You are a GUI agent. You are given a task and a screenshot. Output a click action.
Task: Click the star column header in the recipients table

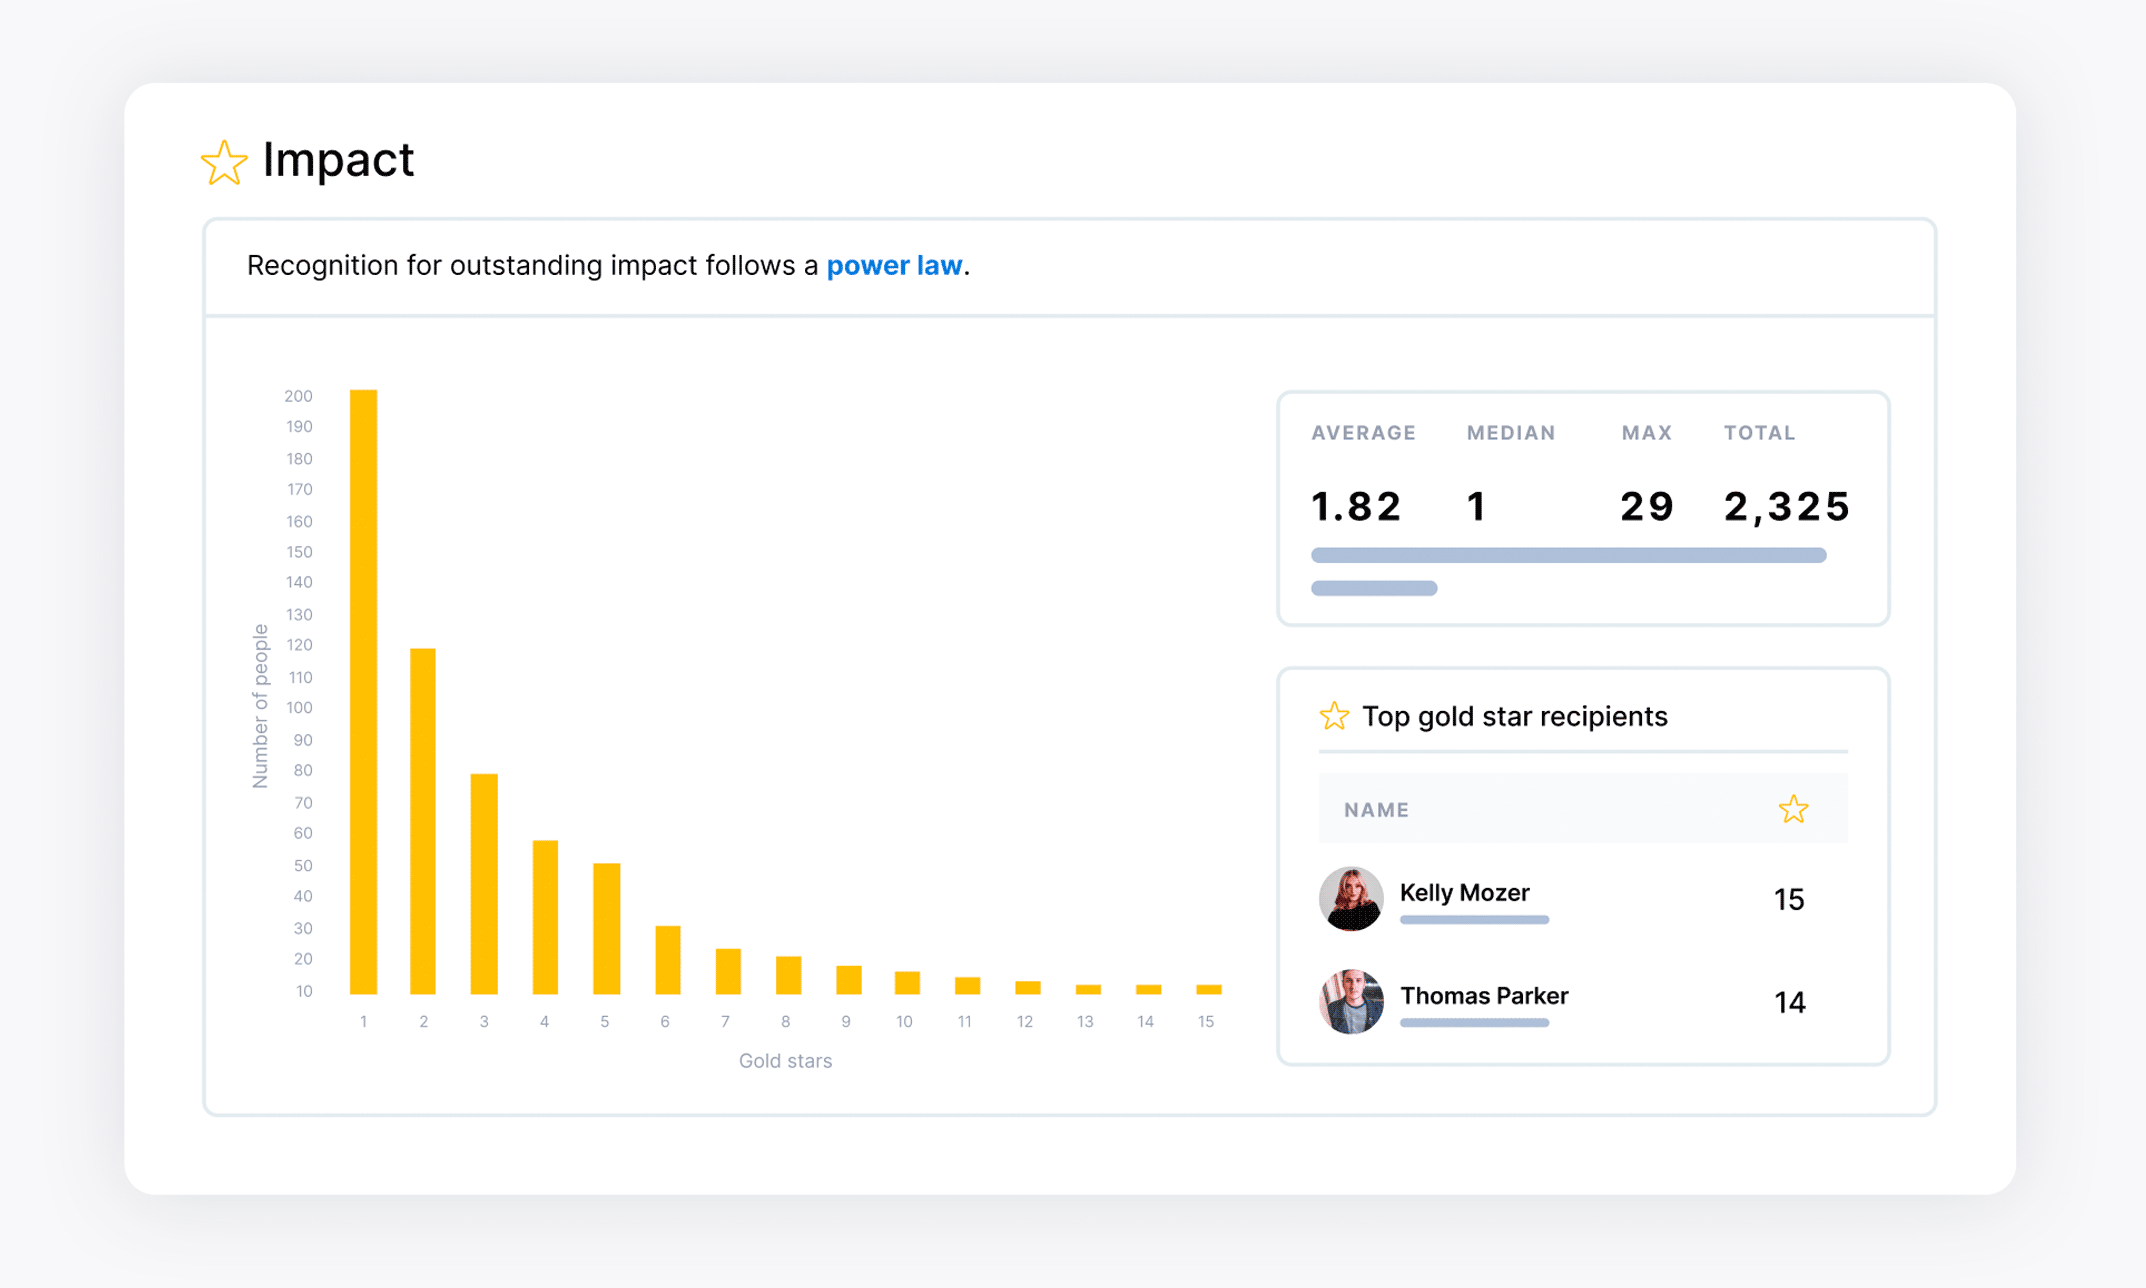coord(1794,809)
